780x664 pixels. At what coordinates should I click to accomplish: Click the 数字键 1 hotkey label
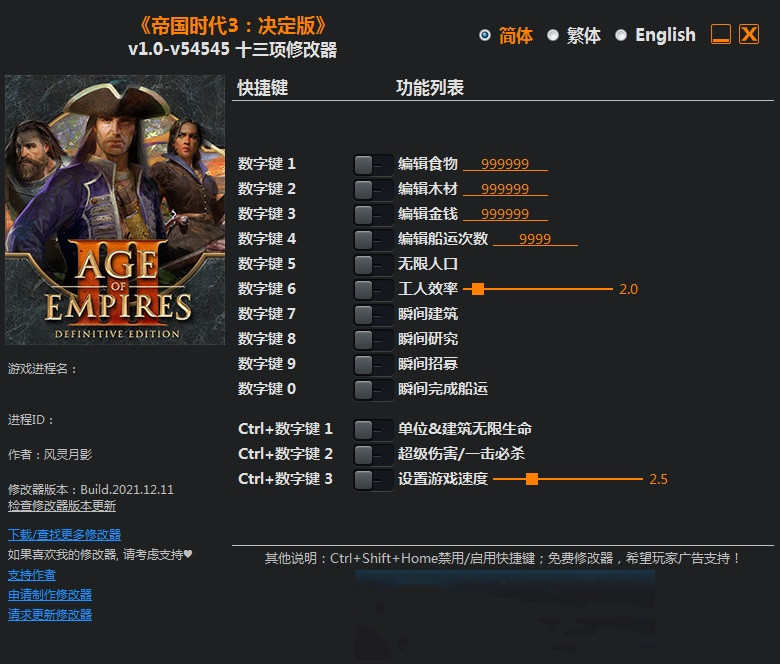[x=267, y=164]
